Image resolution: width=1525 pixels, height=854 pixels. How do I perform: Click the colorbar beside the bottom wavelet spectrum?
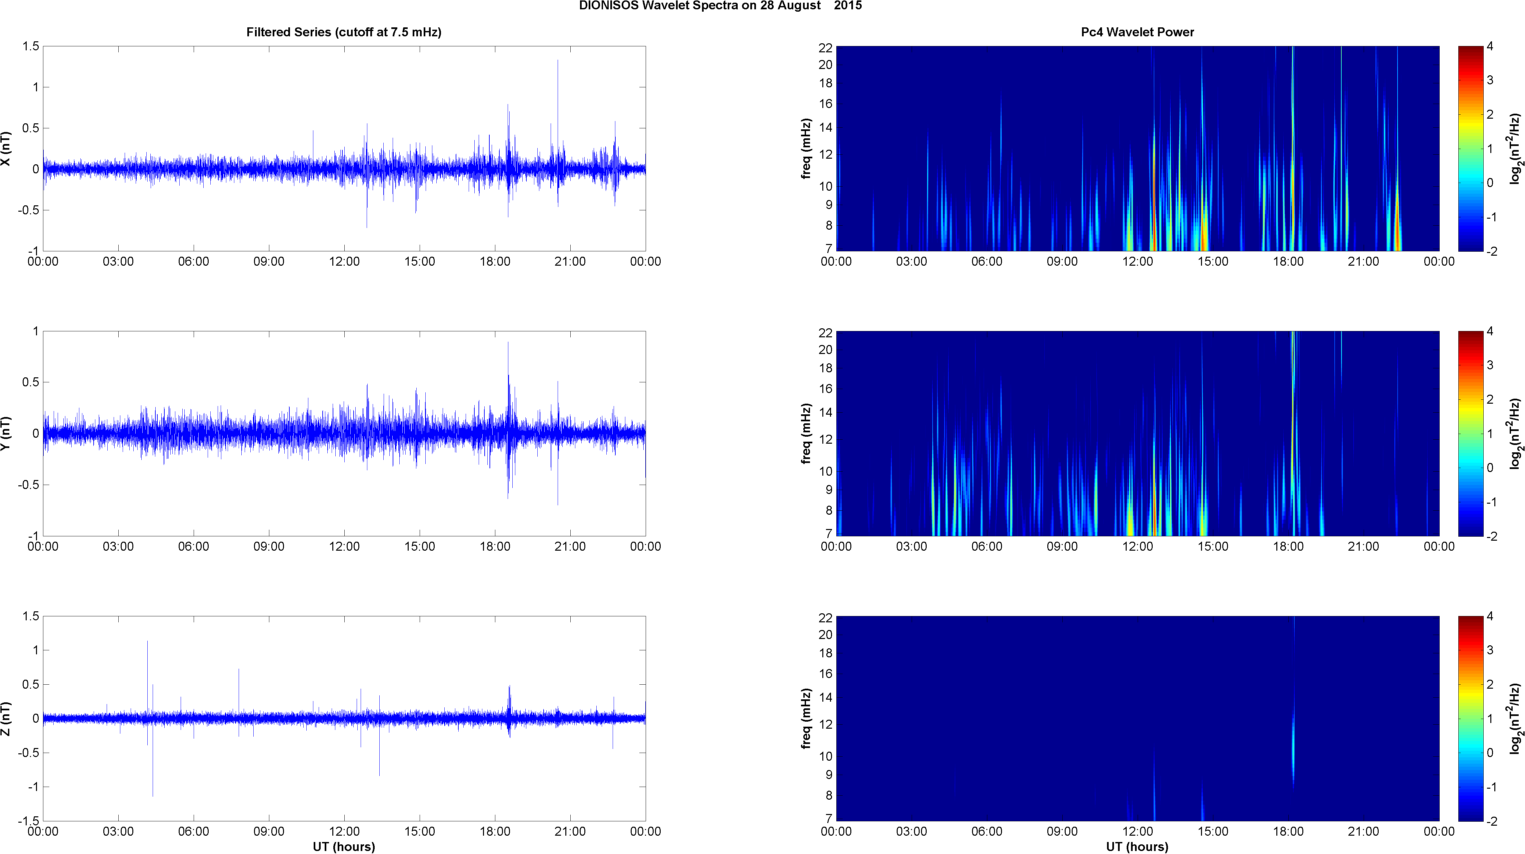pyautogui.click(x=1471, y=718)
